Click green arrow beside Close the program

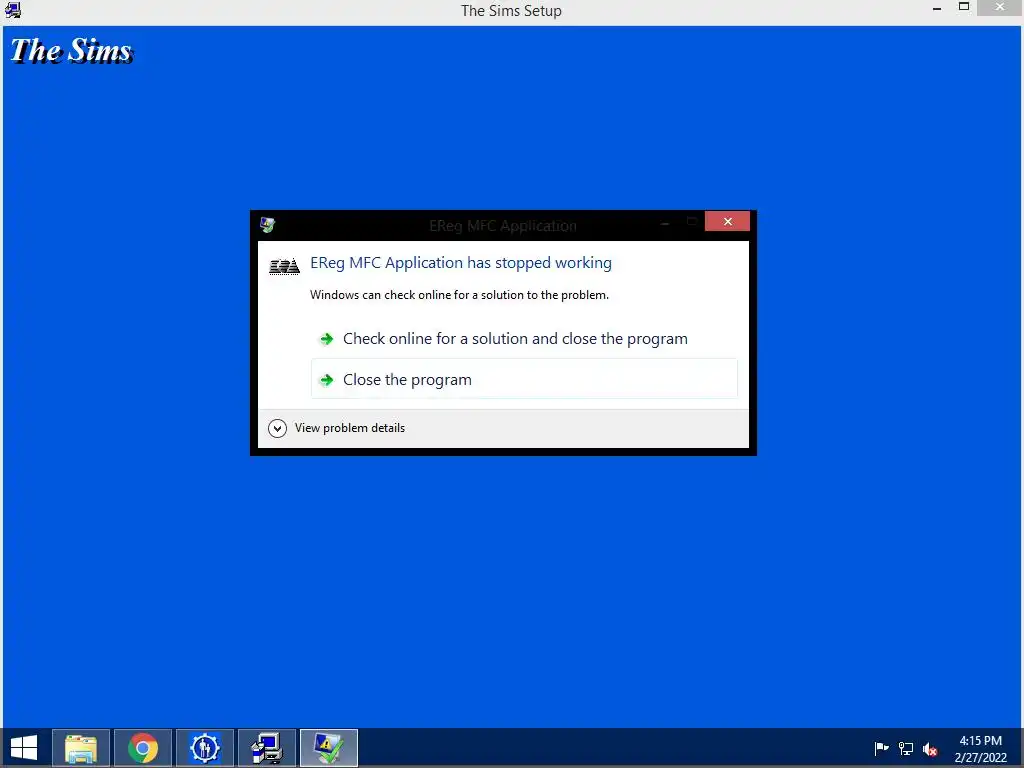pos(327,380)
